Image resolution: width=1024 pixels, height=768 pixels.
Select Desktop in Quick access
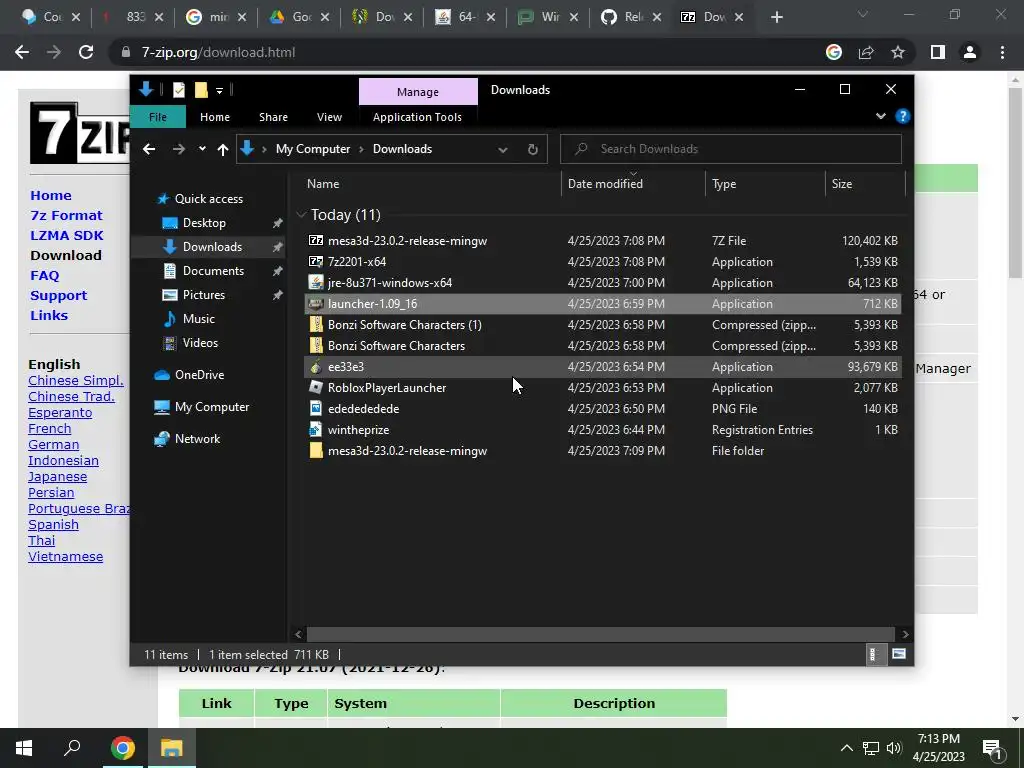(x=204, y=223)
